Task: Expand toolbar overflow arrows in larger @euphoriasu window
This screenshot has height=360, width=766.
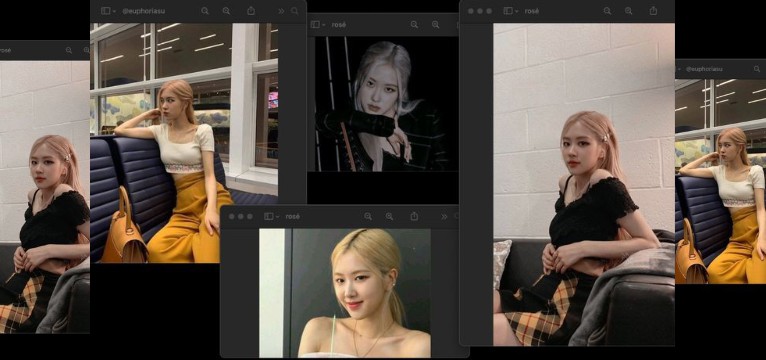Action: (281, 11)
